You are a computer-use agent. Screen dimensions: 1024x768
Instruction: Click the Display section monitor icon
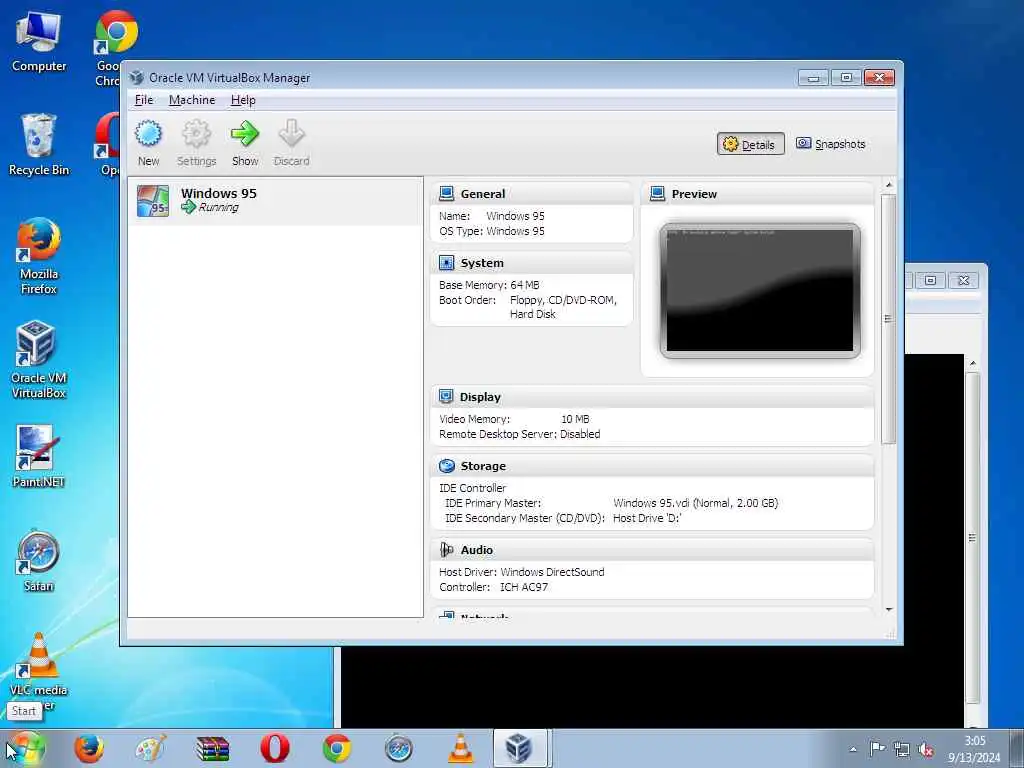(x=446, y=396)
